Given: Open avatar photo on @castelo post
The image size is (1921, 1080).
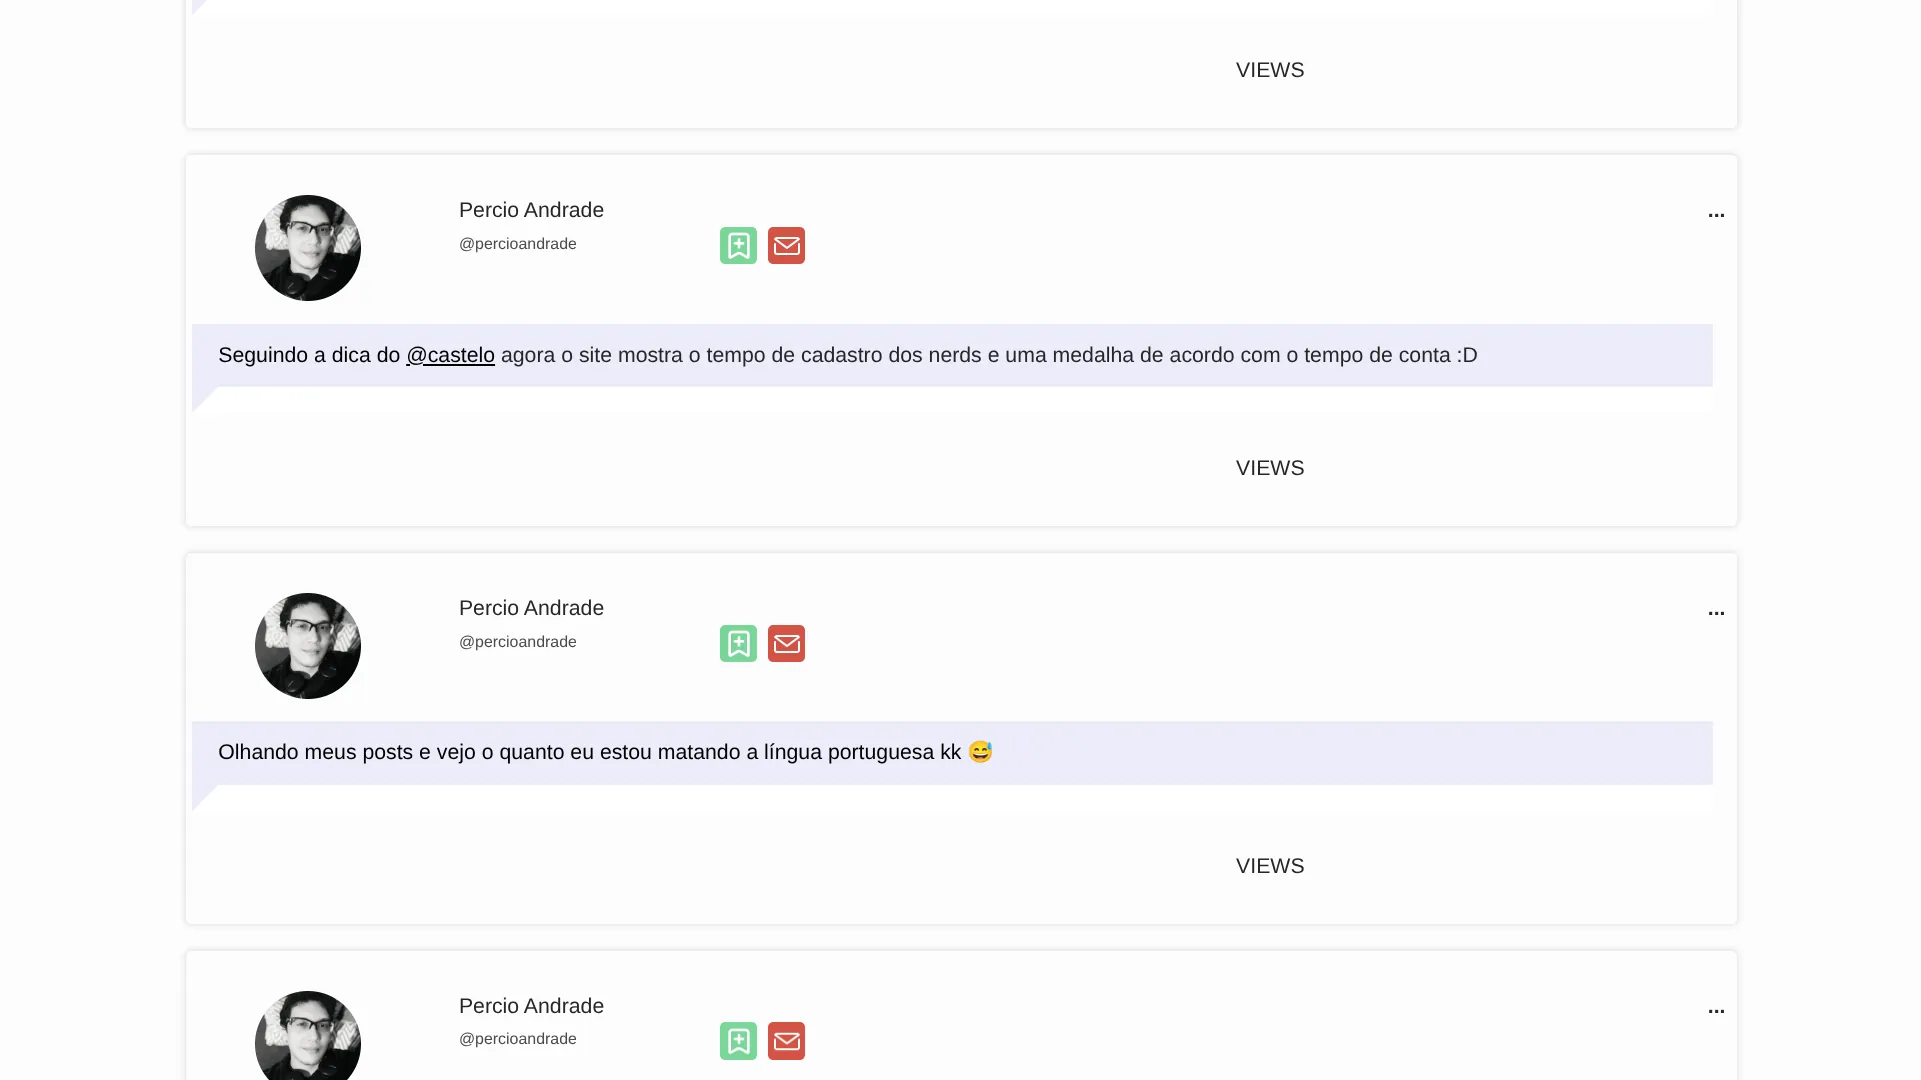Looking at the screenshot, I should coord(308,248).
